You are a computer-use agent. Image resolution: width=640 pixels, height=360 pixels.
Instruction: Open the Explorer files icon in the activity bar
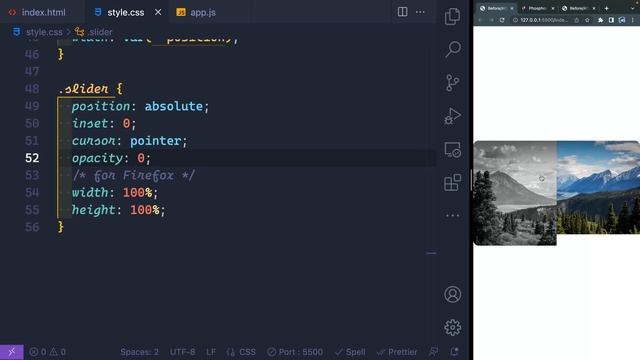pyautogui.click(x=452, y=16)
